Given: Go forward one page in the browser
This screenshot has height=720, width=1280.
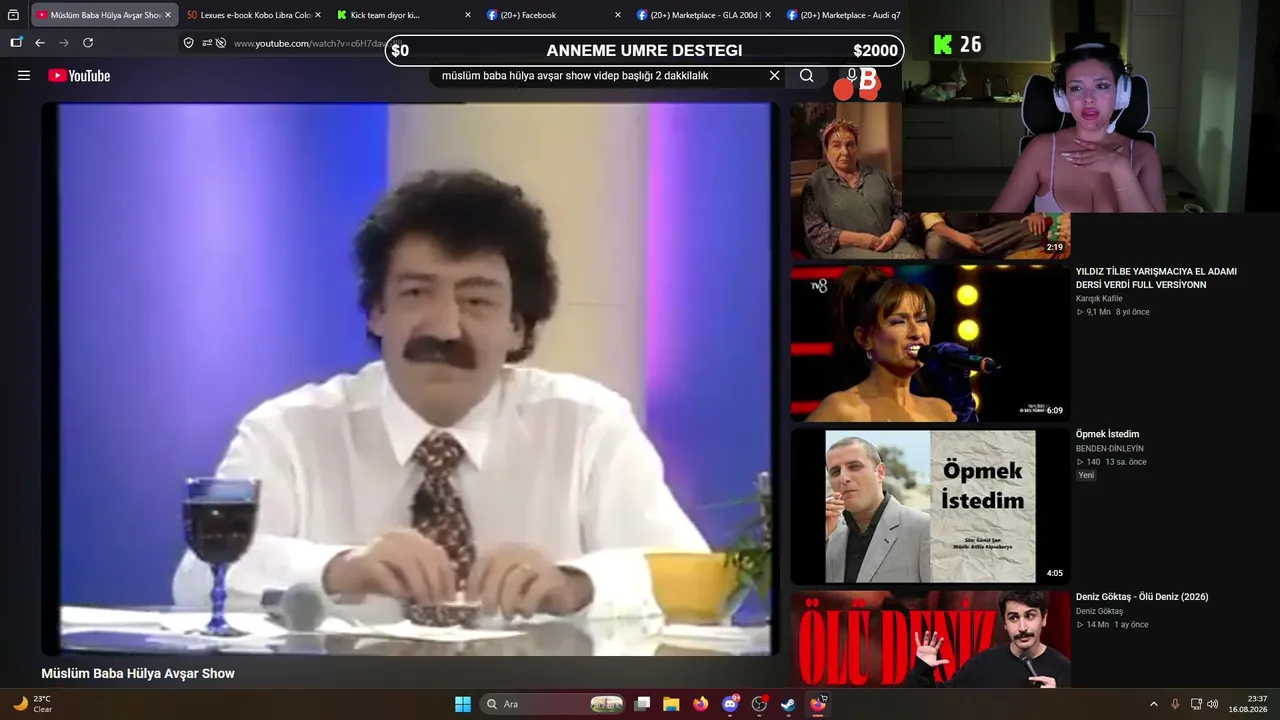Looking at the screenshot, I should tap(64, 43).
